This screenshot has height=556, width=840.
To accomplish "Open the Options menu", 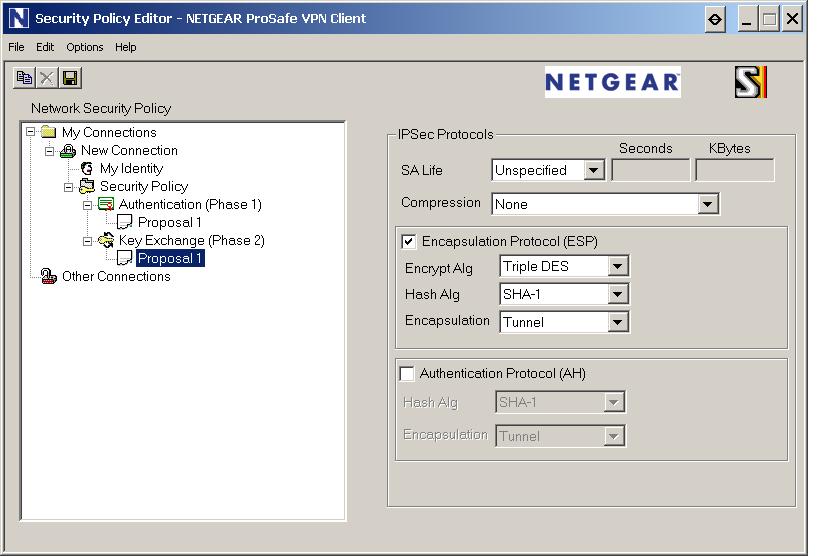I will pyautogui.click(x=85, y=47).
